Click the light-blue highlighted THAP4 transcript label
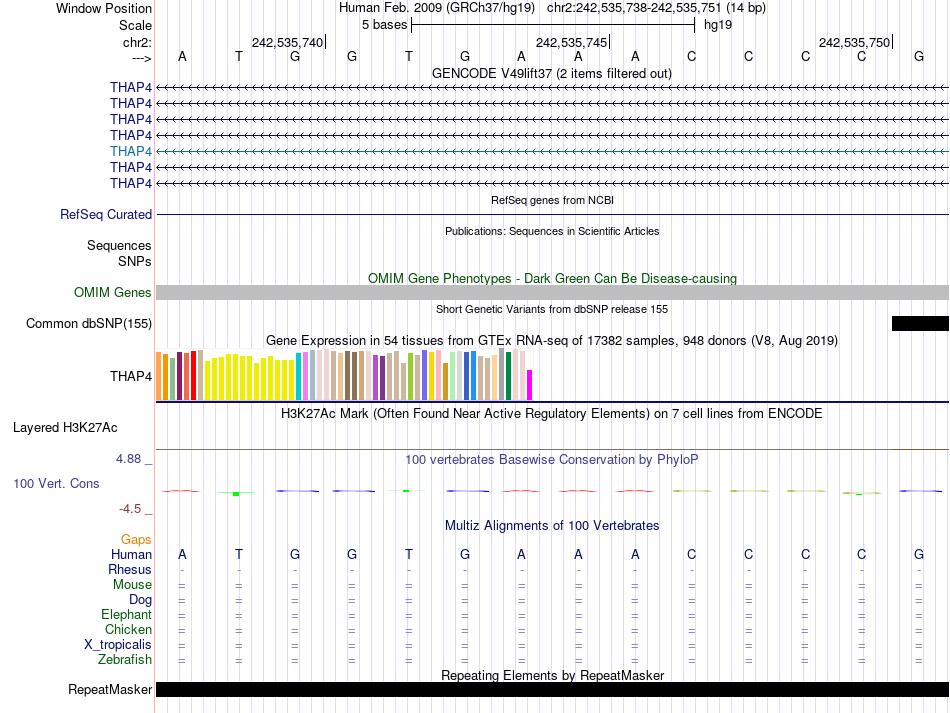The width and height of the screenshot is (950, 713). click(131, 151)
